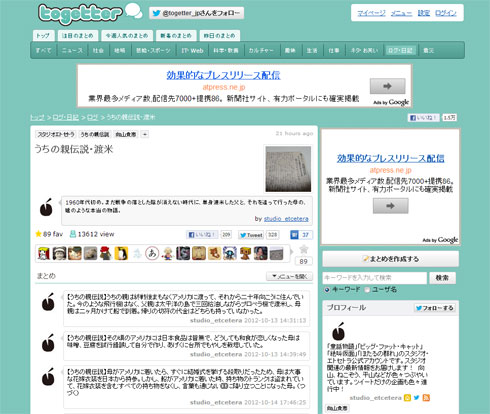
Task: Select the 社会 category
Action: (x=98, y=50)
